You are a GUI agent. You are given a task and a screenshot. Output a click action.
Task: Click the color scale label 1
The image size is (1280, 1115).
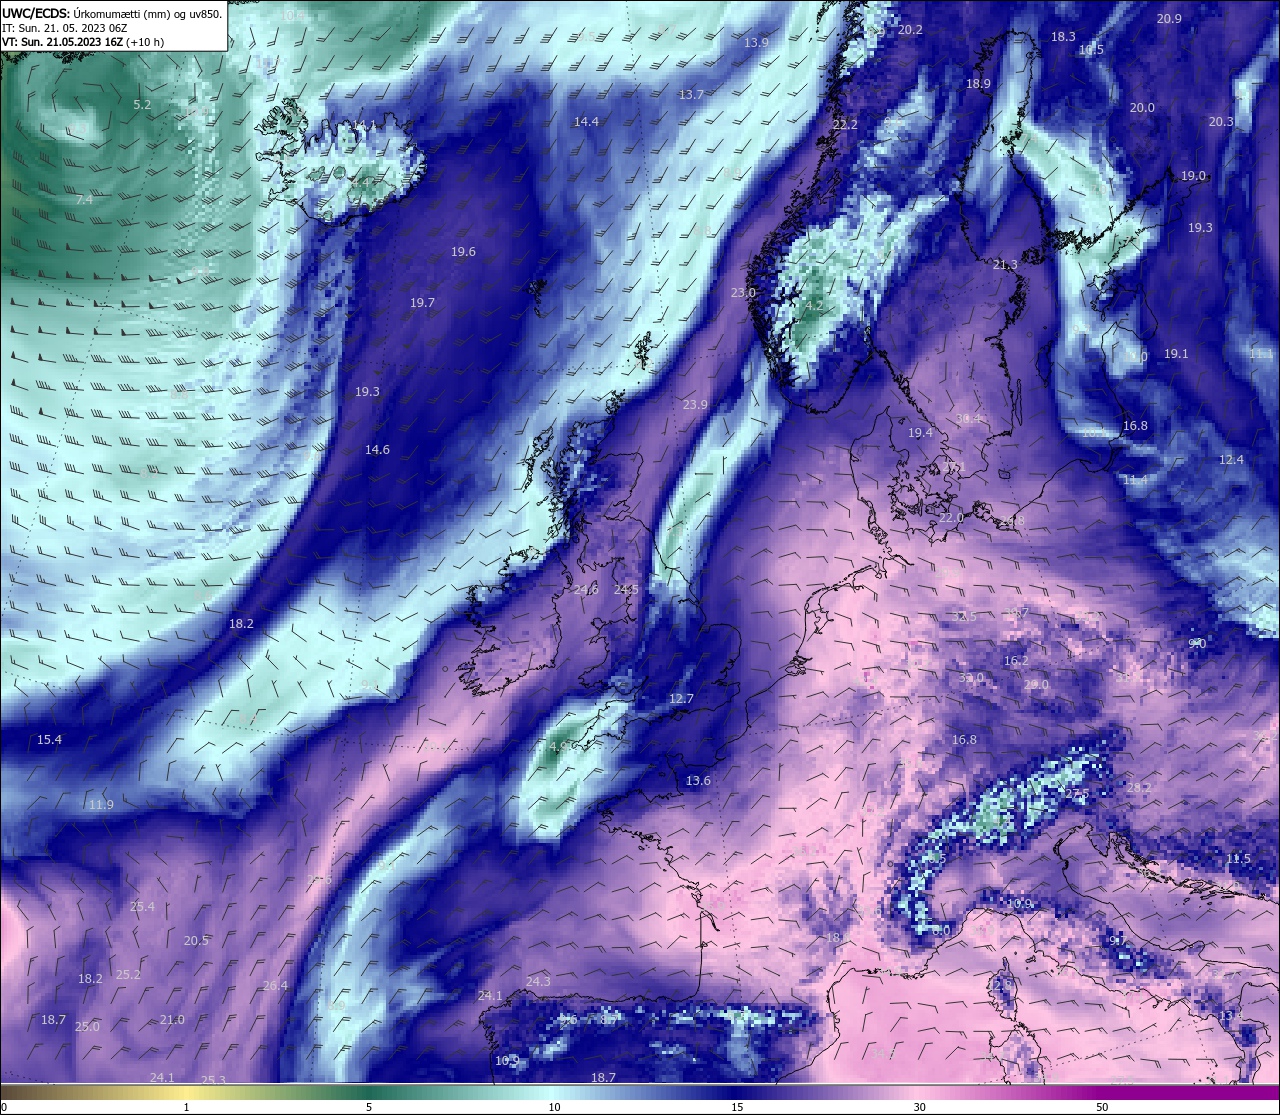point(187,1107)
